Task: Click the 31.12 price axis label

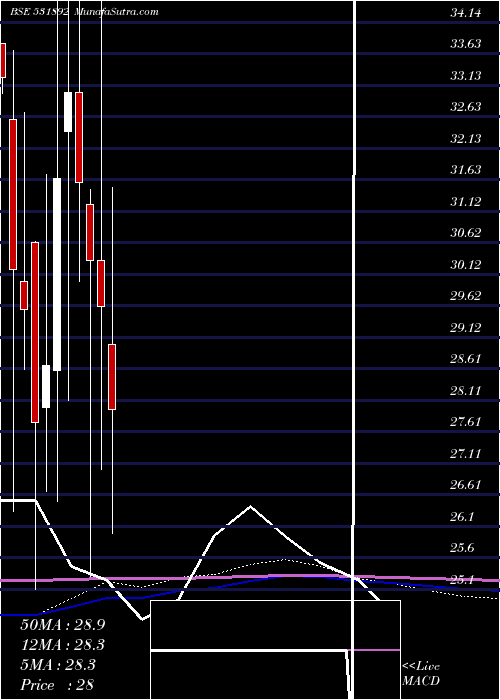Action: pos(466,202)
